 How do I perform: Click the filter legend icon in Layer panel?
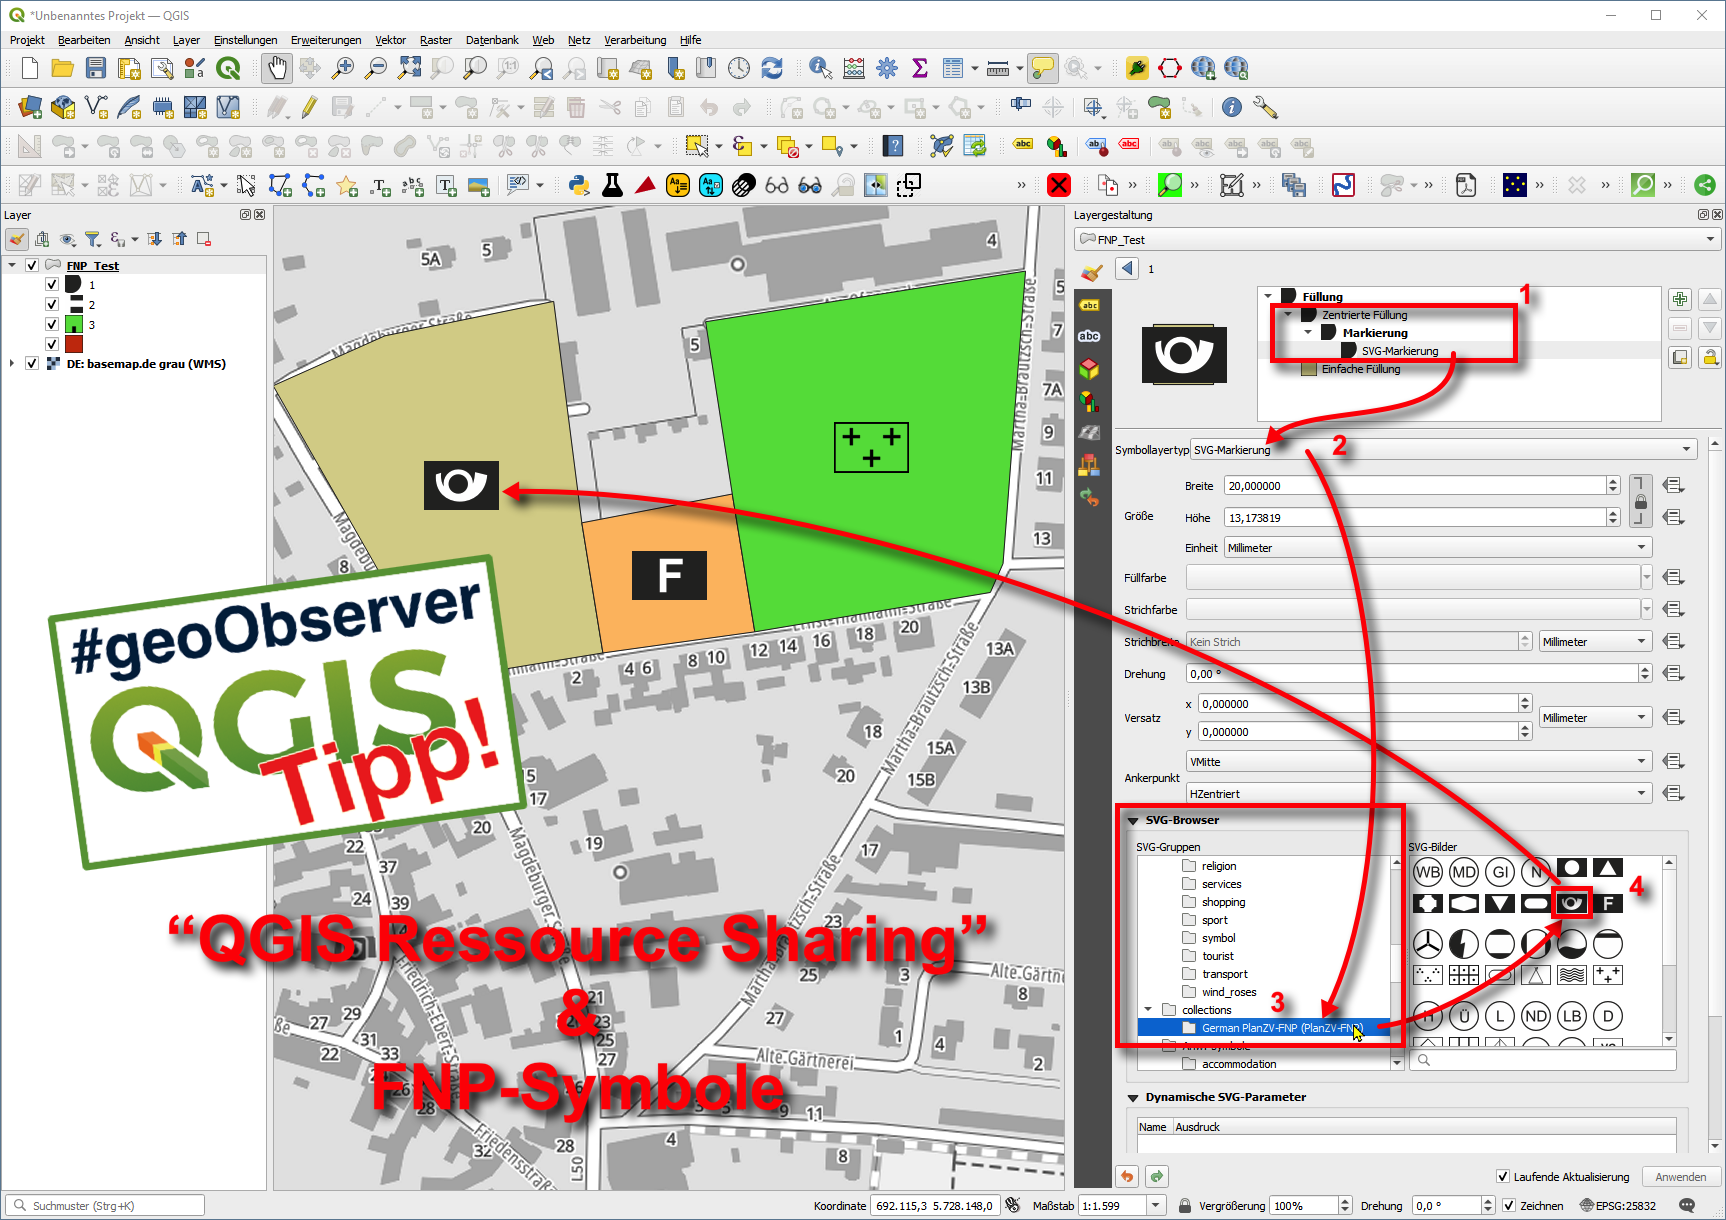(x=93, y=239)
